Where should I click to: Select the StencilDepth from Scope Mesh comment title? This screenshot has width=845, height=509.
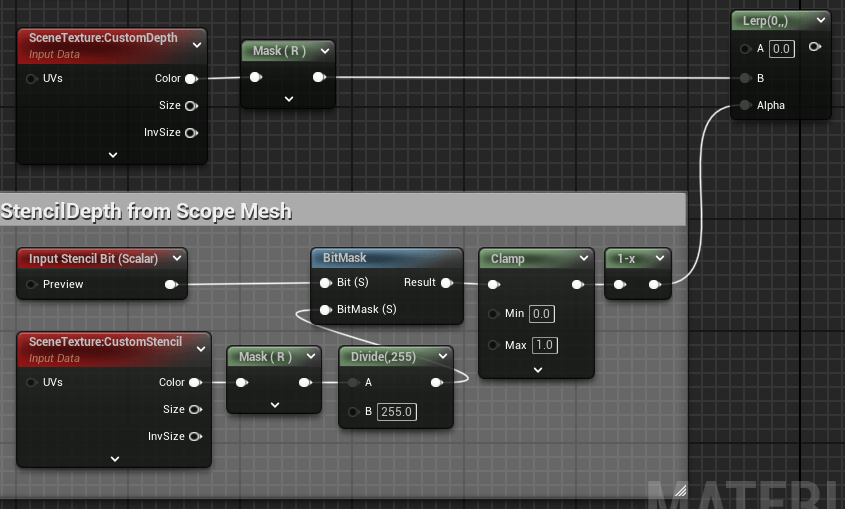(x=146, y=211)
